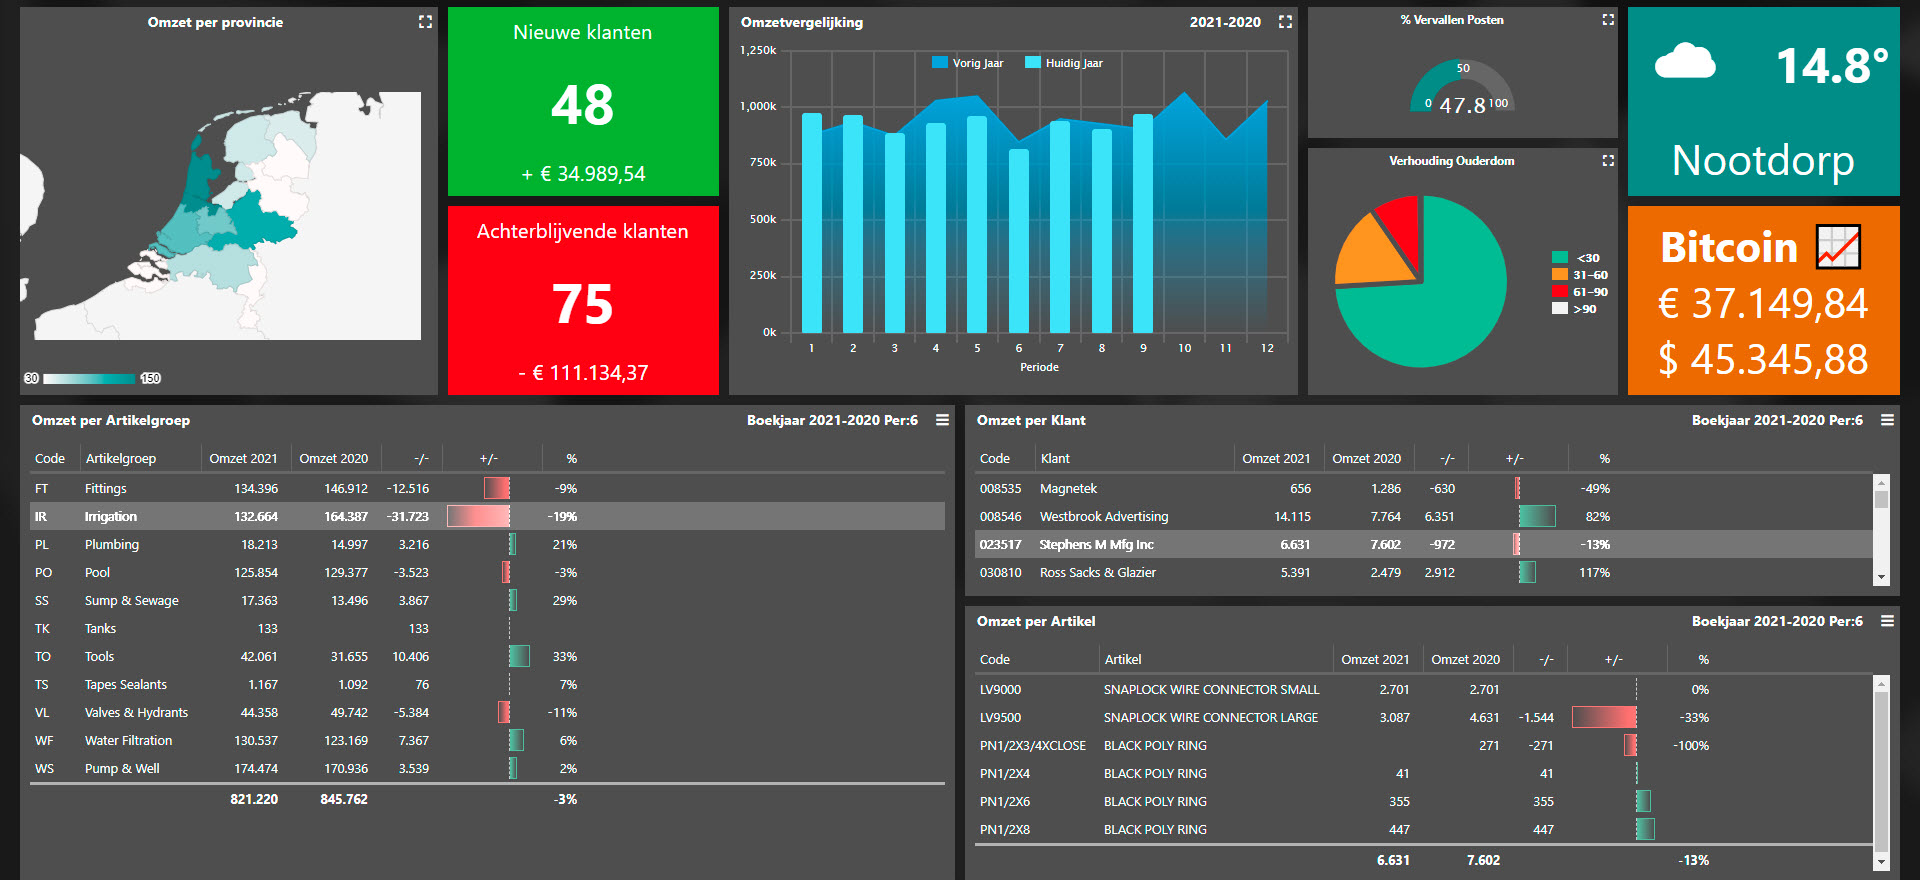Screen dimensions: 1920x880
Task: Open the Omzet per Artikel hamburger menu
Action: [1887, 621]
